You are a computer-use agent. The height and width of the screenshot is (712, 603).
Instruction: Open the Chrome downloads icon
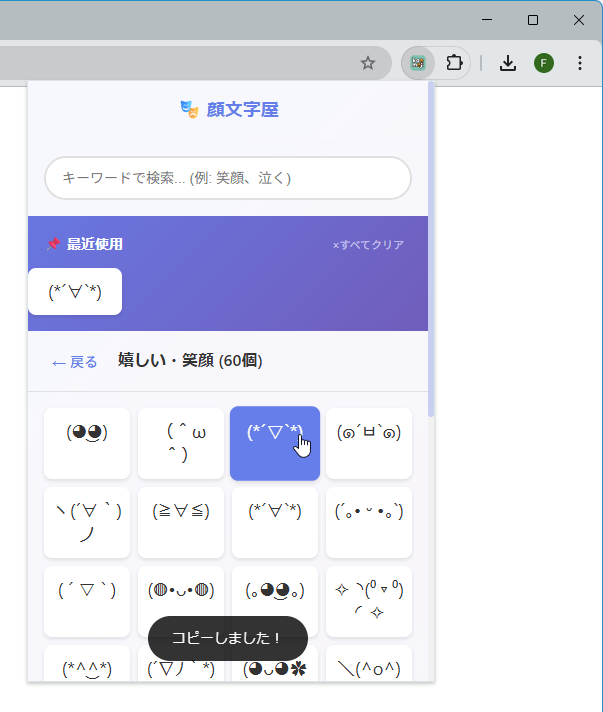pos(508,63)
